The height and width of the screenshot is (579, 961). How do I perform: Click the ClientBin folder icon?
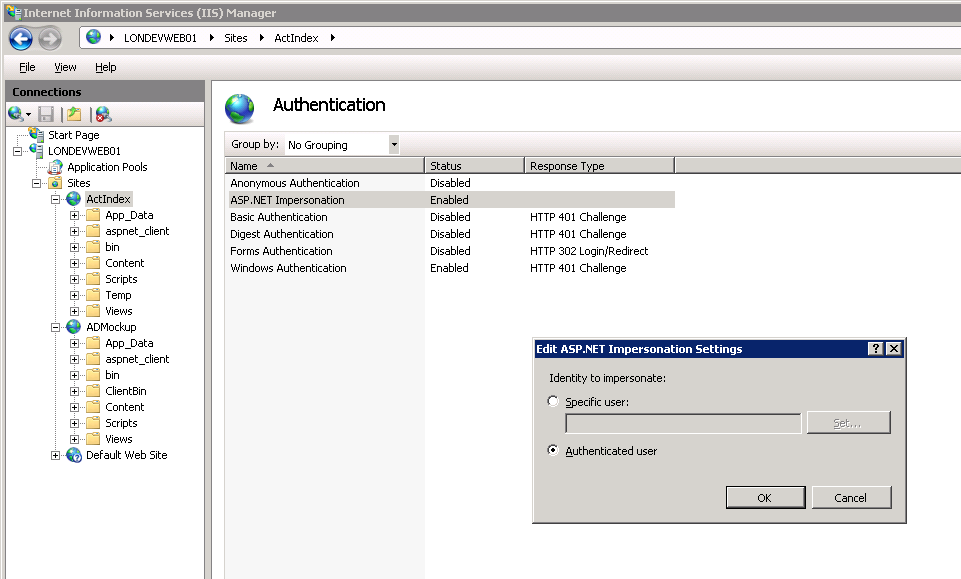pyautogui.click(x=93, y=391)
